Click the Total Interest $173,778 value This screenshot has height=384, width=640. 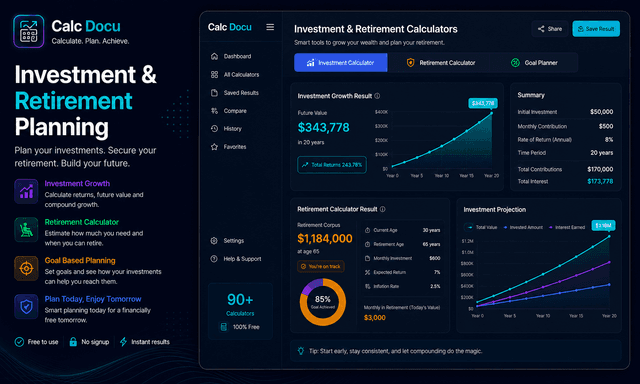tap(600, 181)
